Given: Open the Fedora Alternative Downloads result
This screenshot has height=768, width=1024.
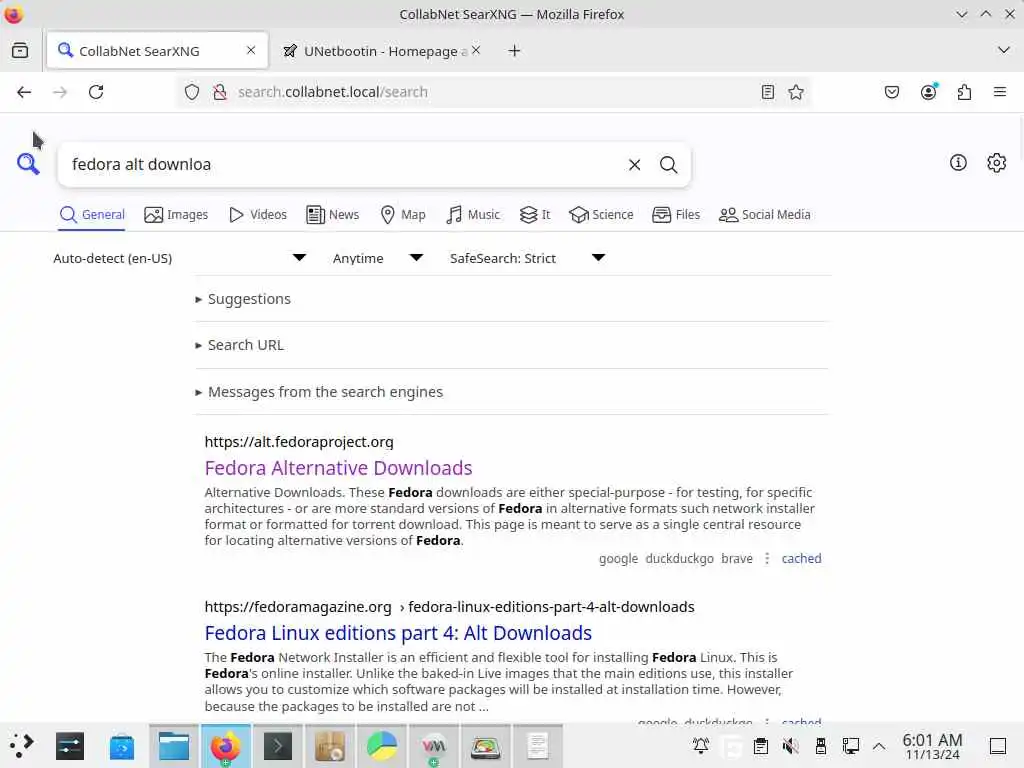Looking at the screenshot, I should pyautogui.click(x=338, y=468).
